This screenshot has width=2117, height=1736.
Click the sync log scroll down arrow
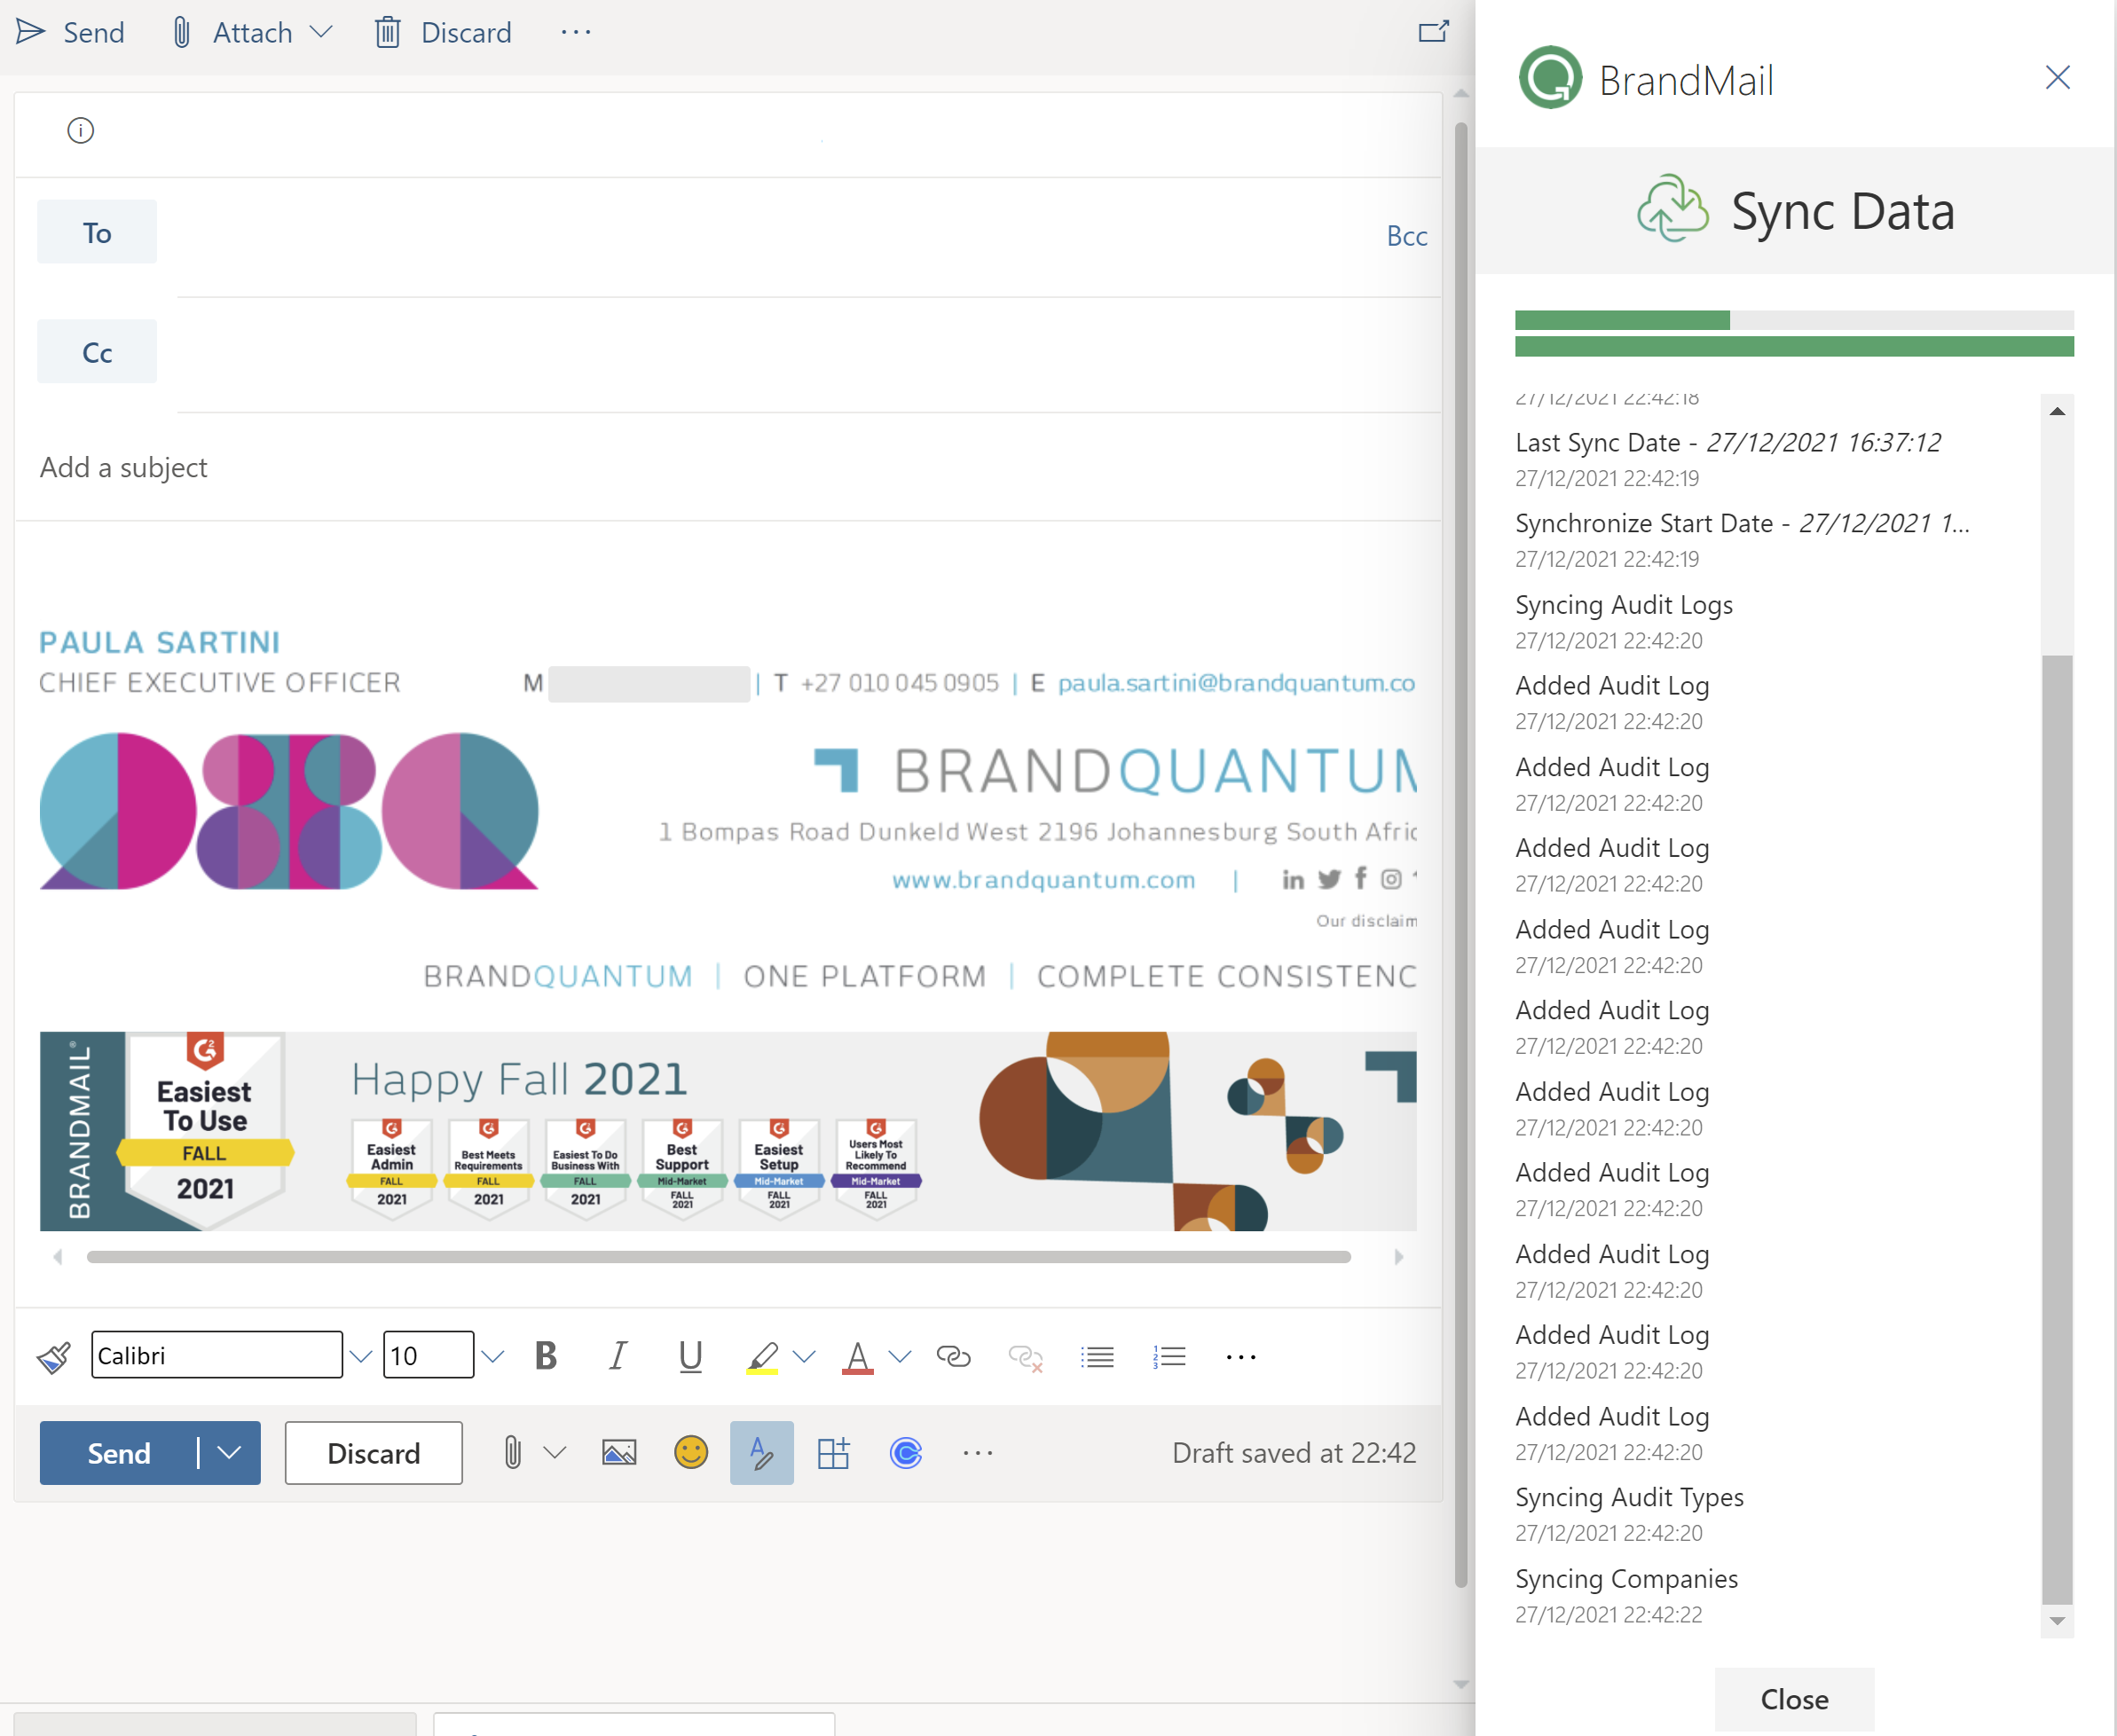pos(2057,1620)
